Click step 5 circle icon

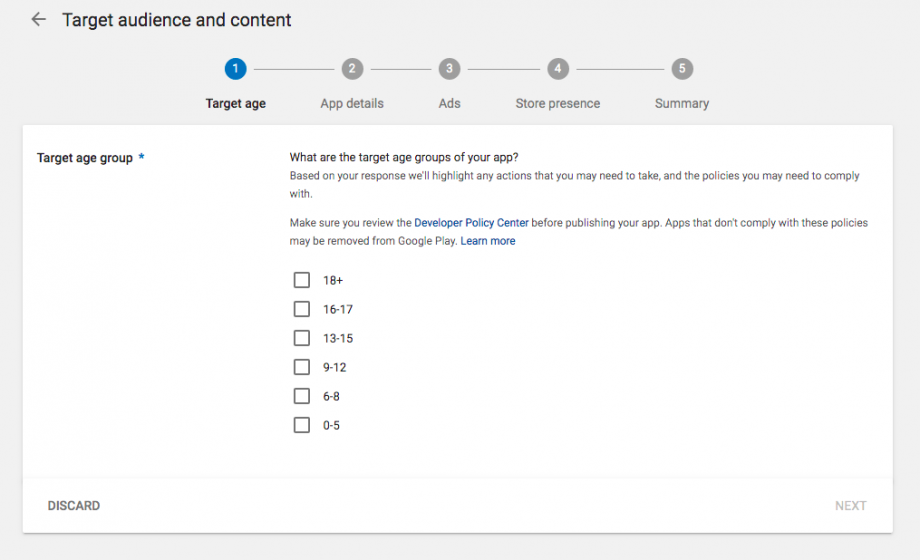682,69
